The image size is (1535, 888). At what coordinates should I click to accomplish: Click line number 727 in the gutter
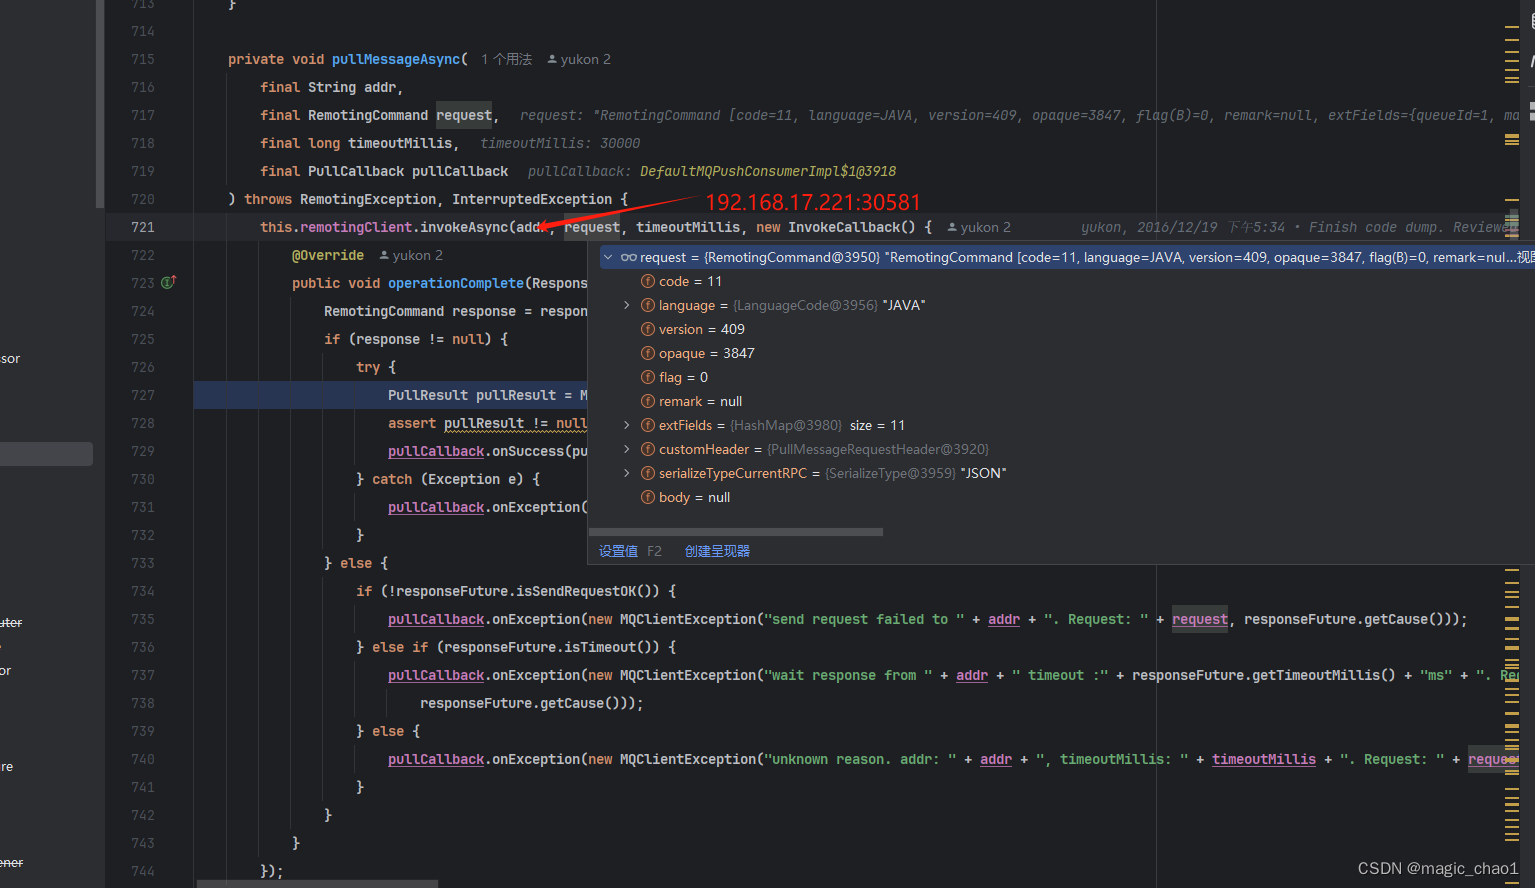click(x=143, y=395)
